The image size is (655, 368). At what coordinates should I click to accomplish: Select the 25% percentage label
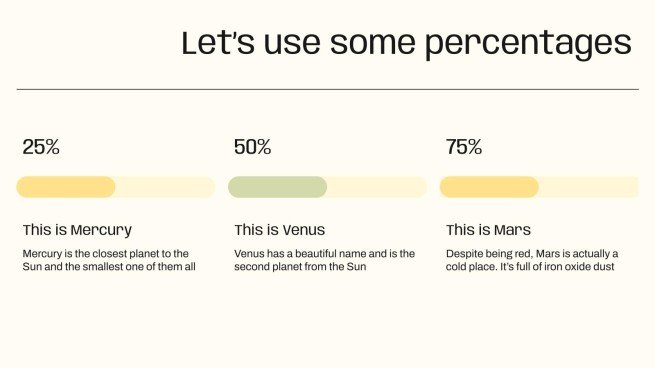pyautogui.click(x=41, y=147)
